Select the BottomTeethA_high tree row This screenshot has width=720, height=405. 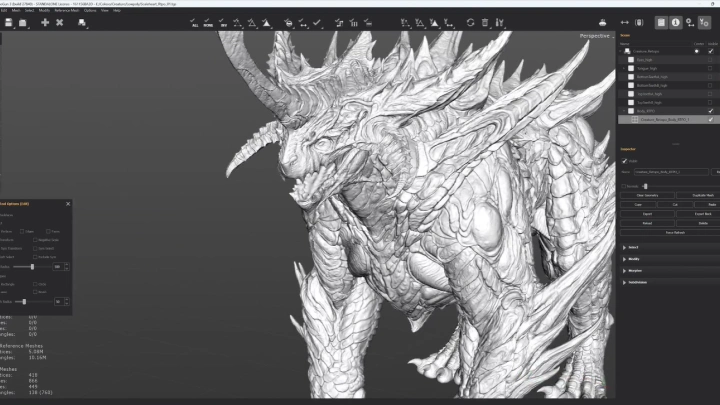click(x=668, y=77)
